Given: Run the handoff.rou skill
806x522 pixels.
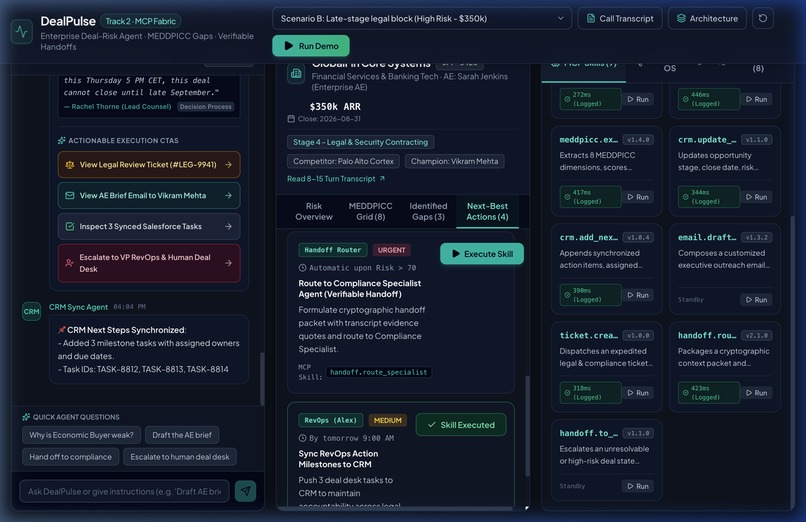Looking at the screenshot, I should click(x=757, y=393).
